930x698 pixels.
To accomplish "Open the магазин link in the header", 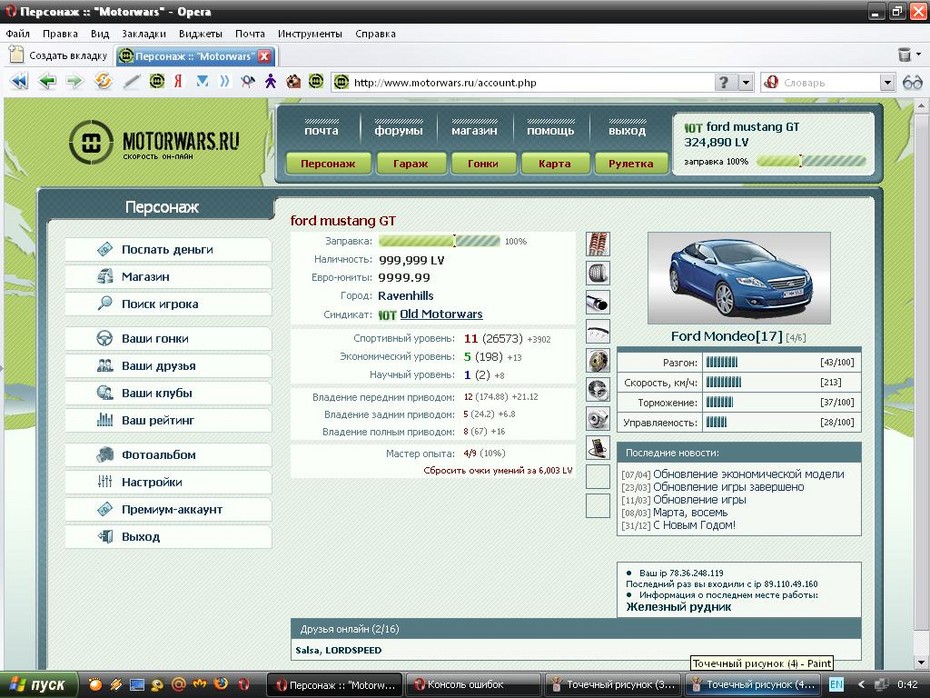I will tap(474, 130).
